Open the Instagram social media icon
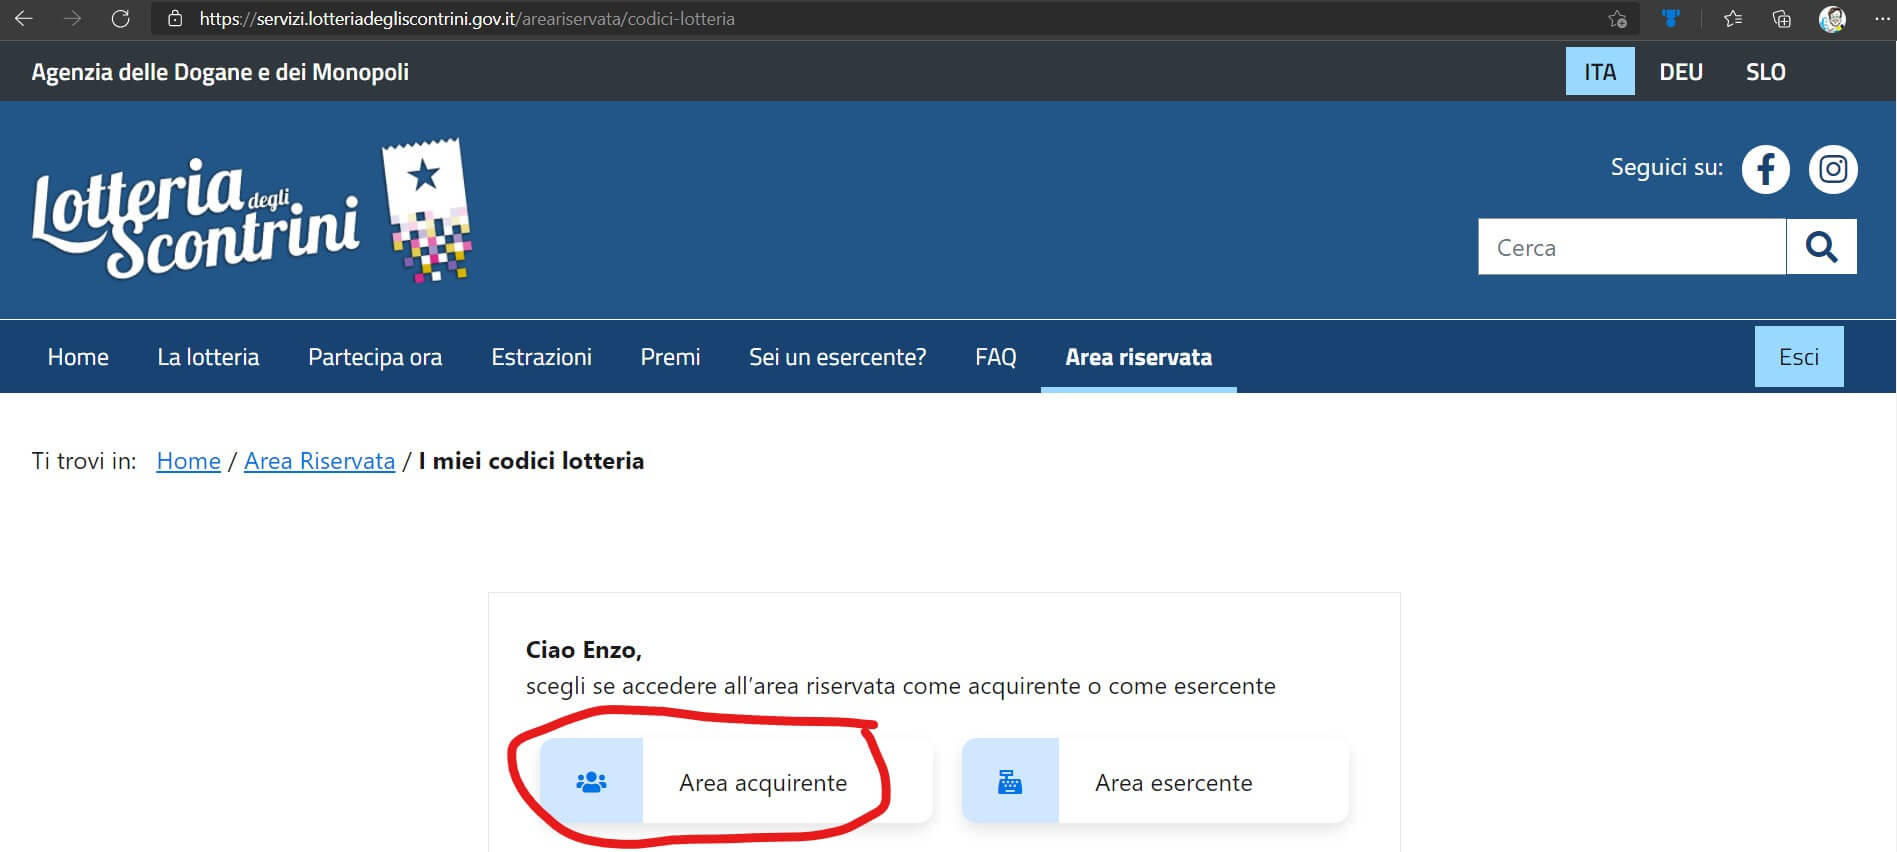The width and height of the screenshot is (1897, 852). tap(1832, 169)
